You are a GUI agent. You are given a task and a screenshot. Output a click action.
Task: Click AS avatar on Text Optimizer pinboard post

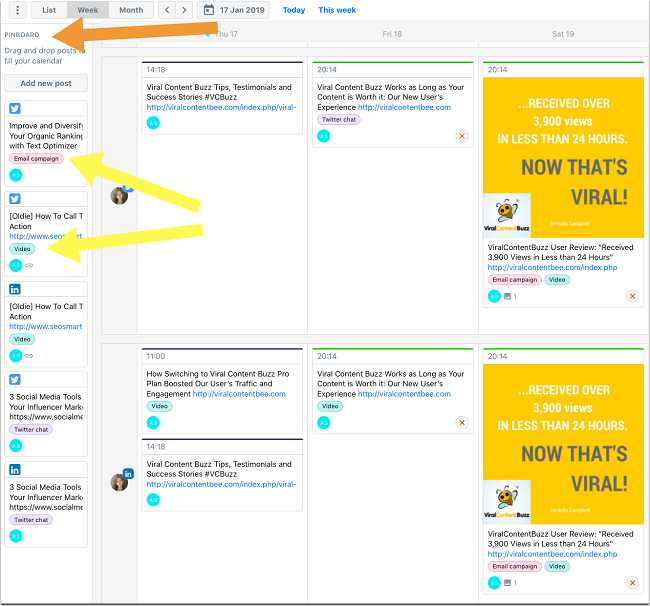[x=16, y=175]
